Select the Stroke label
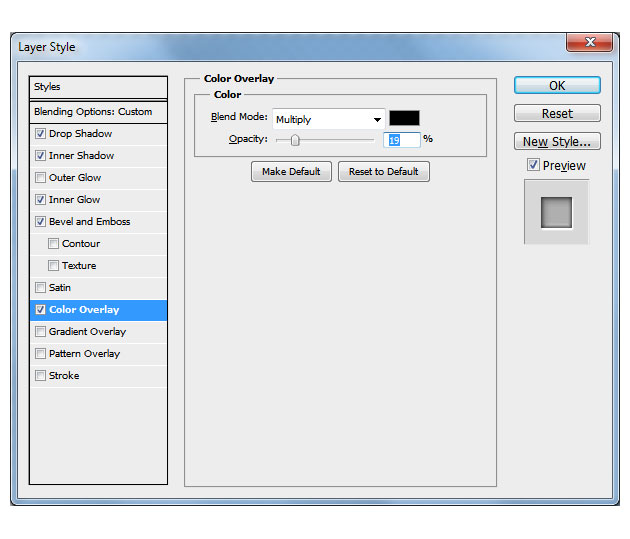 tap(64, 376)
